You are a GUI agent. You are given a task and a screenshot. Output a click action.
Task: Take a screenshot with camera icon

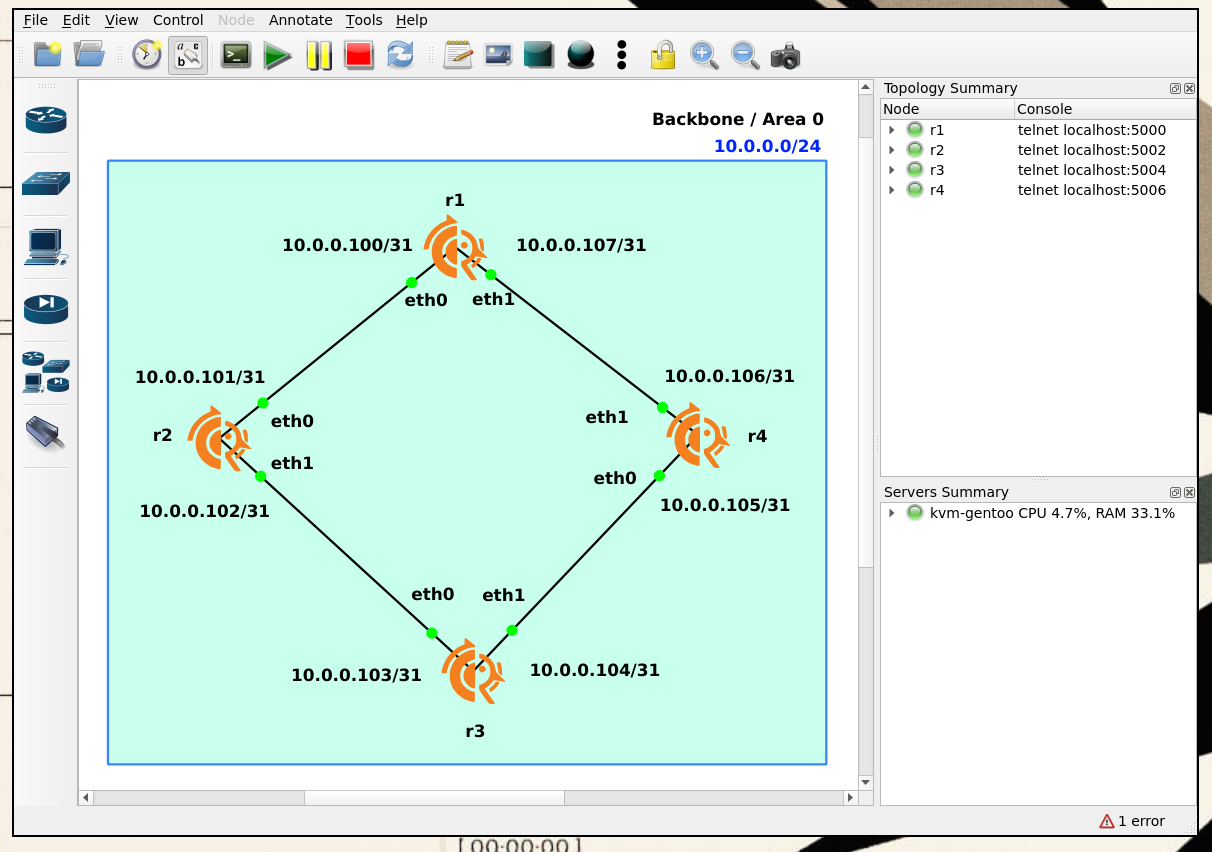[785, 55]
